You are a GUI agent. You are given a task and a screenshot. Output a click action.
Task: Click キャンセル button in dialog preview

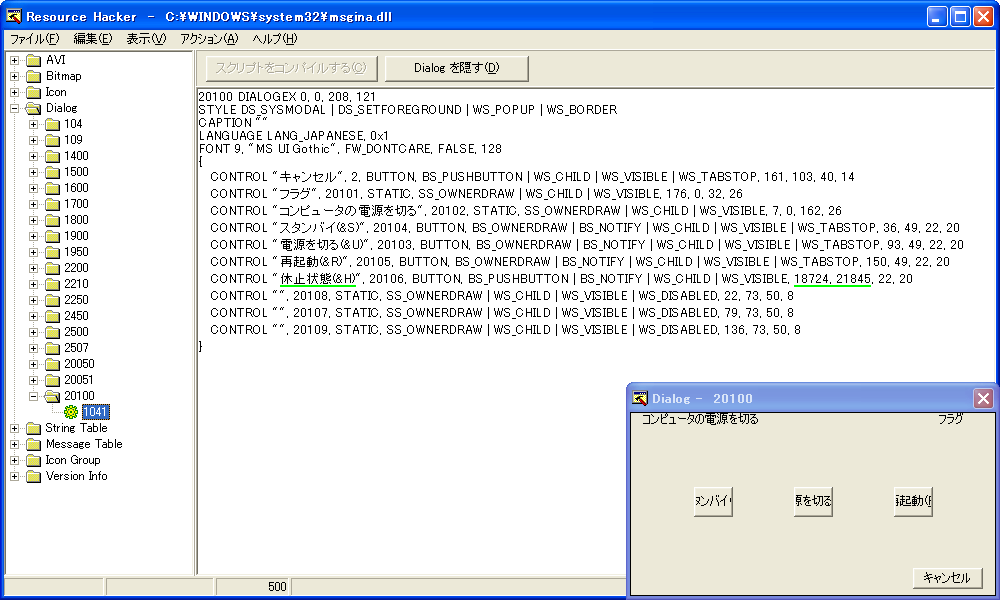coord(947,578)
